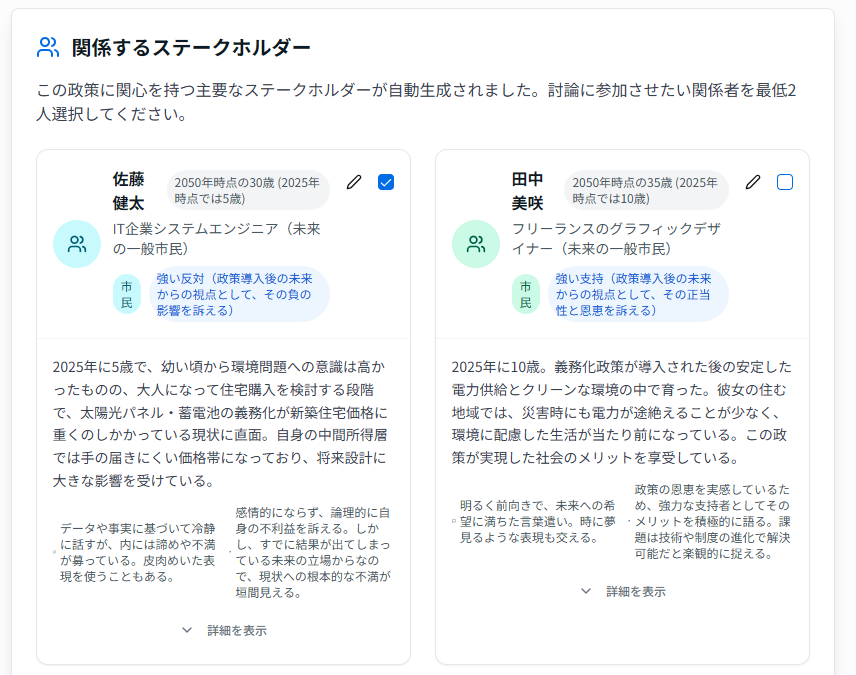Click the 市民 badge on 田中美咲's card
This screenshot has height=675, width=856.
point(526,294)
